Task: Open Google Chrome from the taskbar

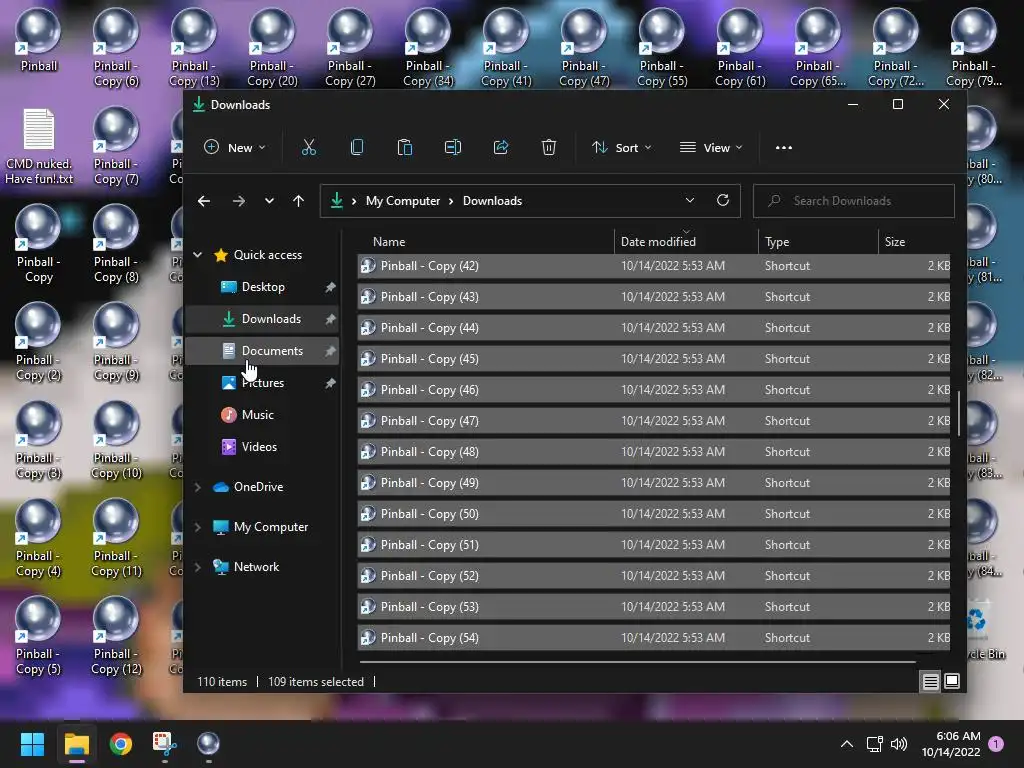Action: tap(121, 744)
